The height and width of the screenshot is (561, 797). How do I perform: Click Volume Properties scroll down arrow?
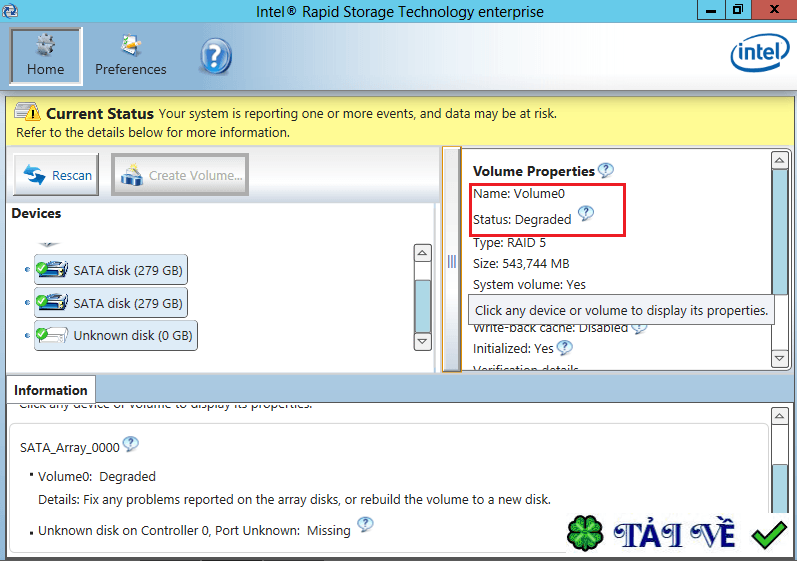click(779, 358)
